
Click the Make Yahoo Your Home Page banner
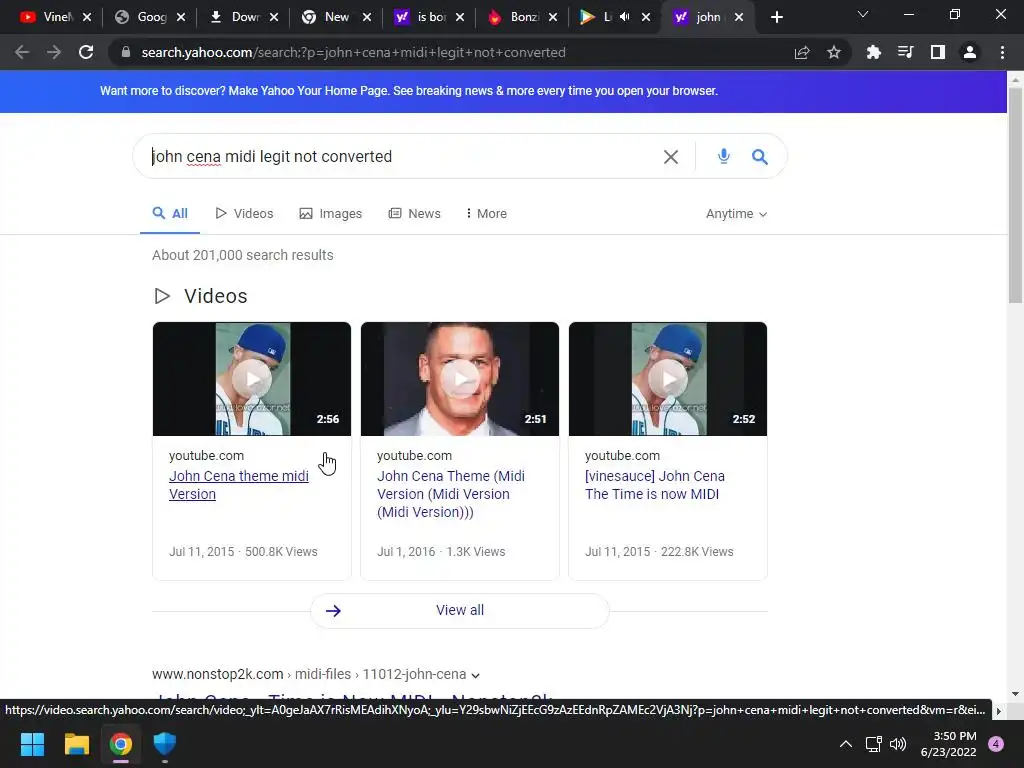pos(409,91)
